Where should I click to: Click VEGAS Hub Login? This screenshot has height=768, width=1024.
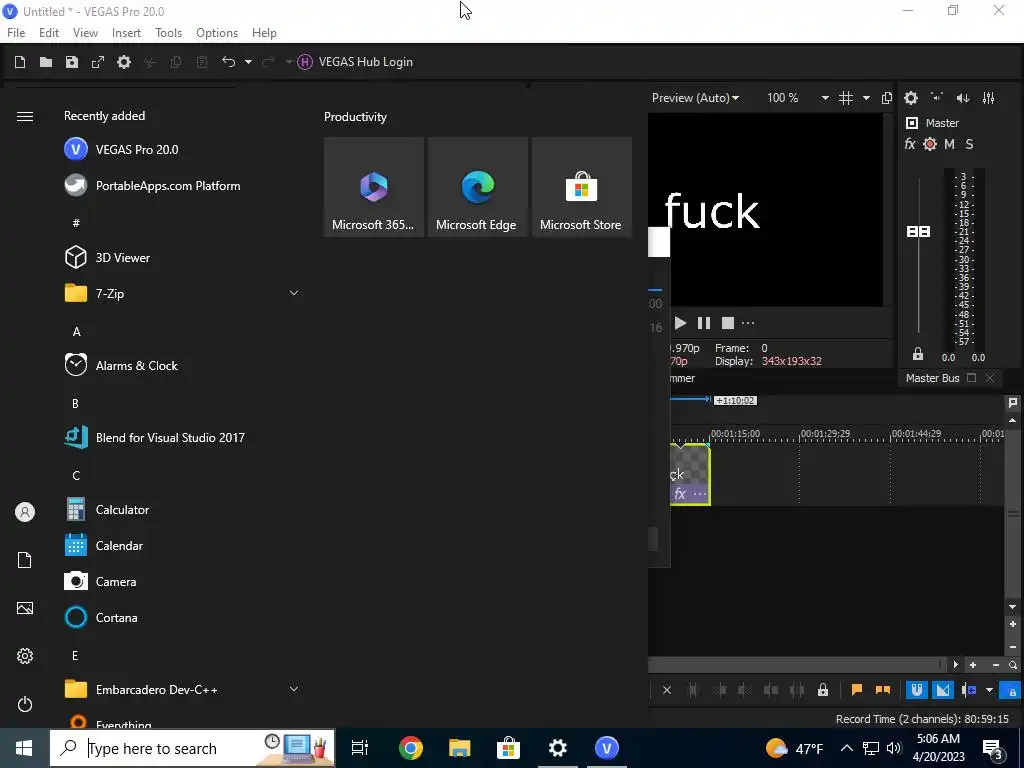point(355,62)
